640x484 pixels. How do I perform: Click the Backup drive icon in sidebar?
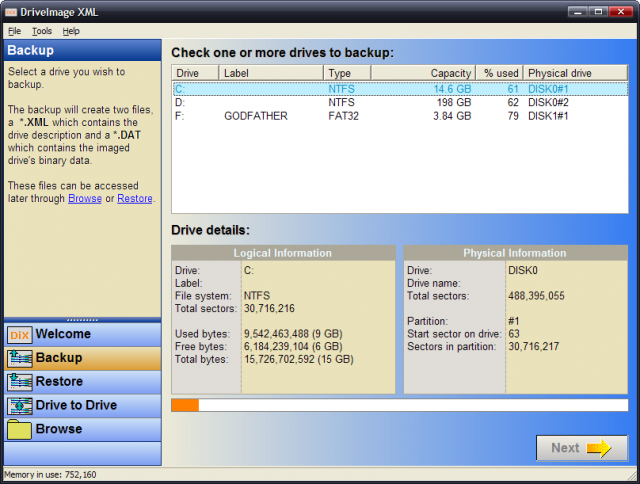[x=19, y=359]
